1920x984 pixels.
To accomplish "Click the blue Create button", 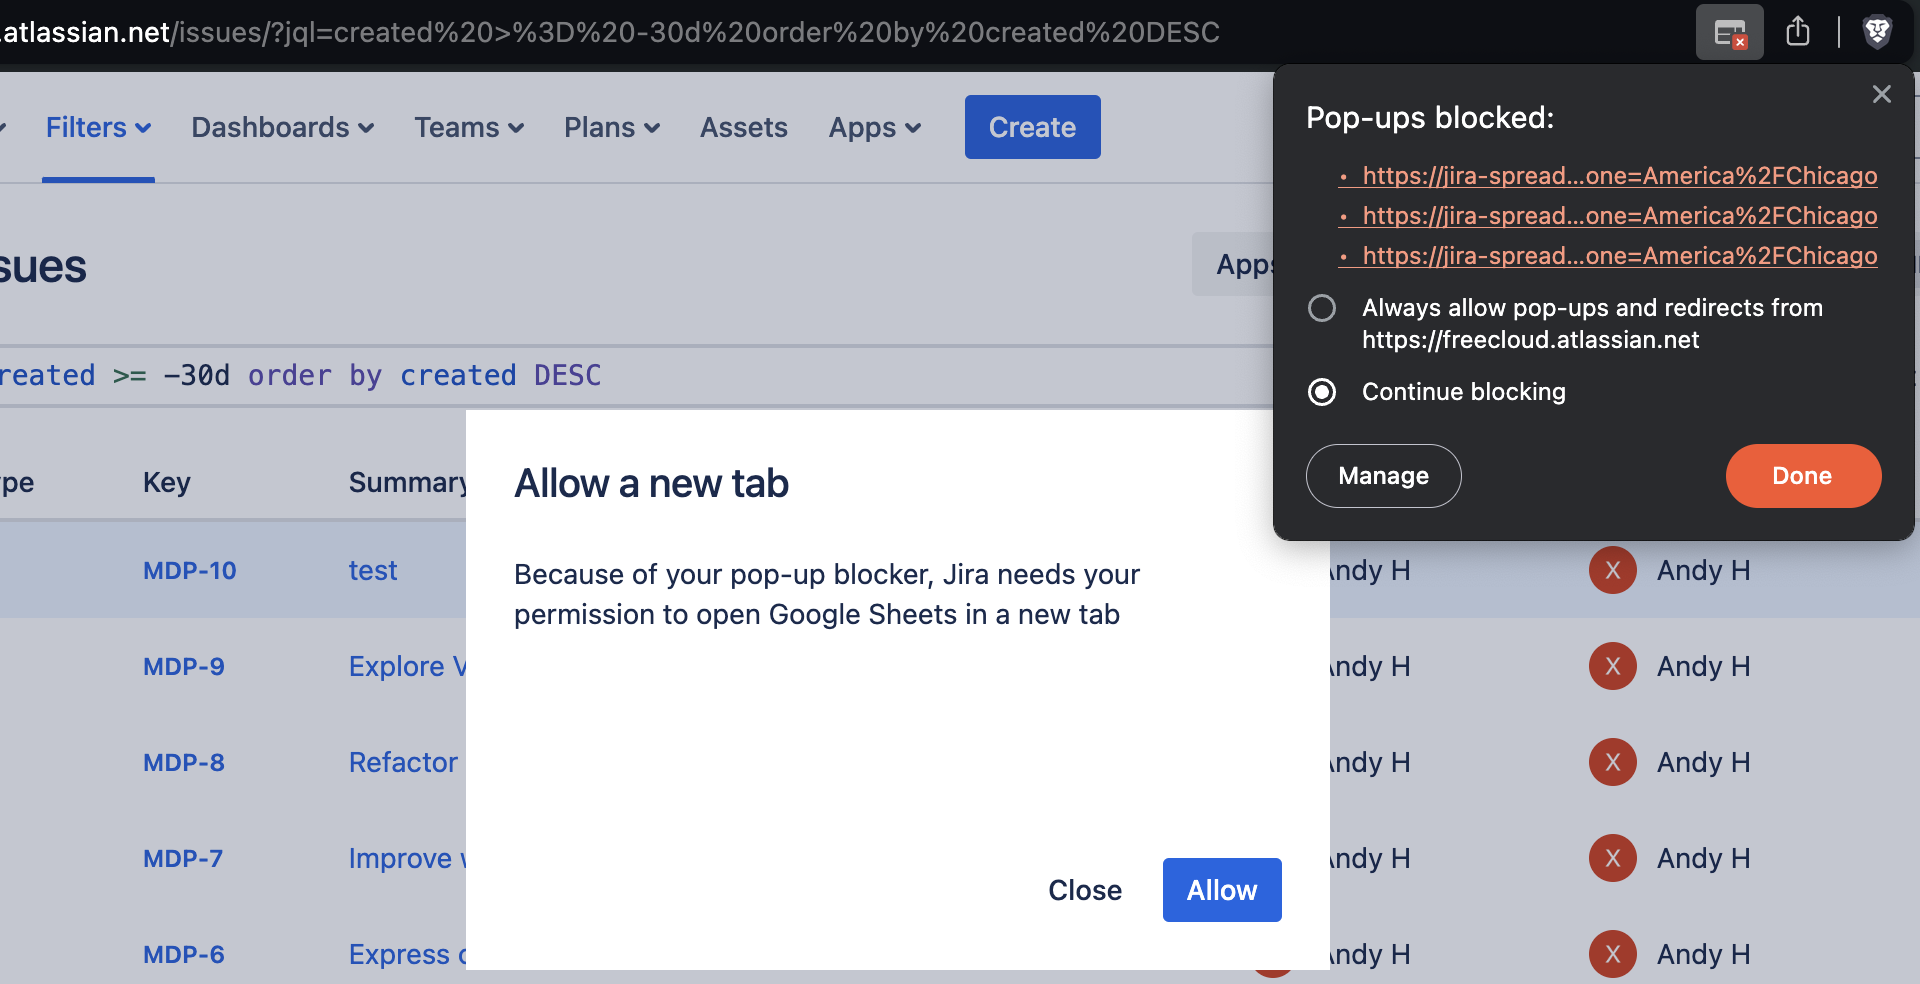I will 1032,127.
